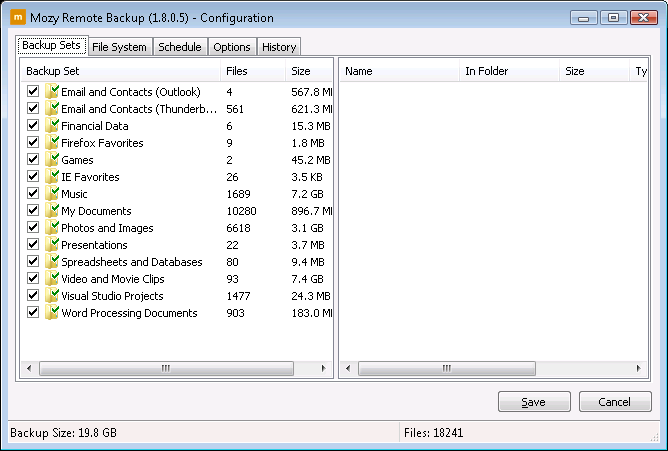
Task: Click the Music backup set folder icon
Action: coord(52,194)
